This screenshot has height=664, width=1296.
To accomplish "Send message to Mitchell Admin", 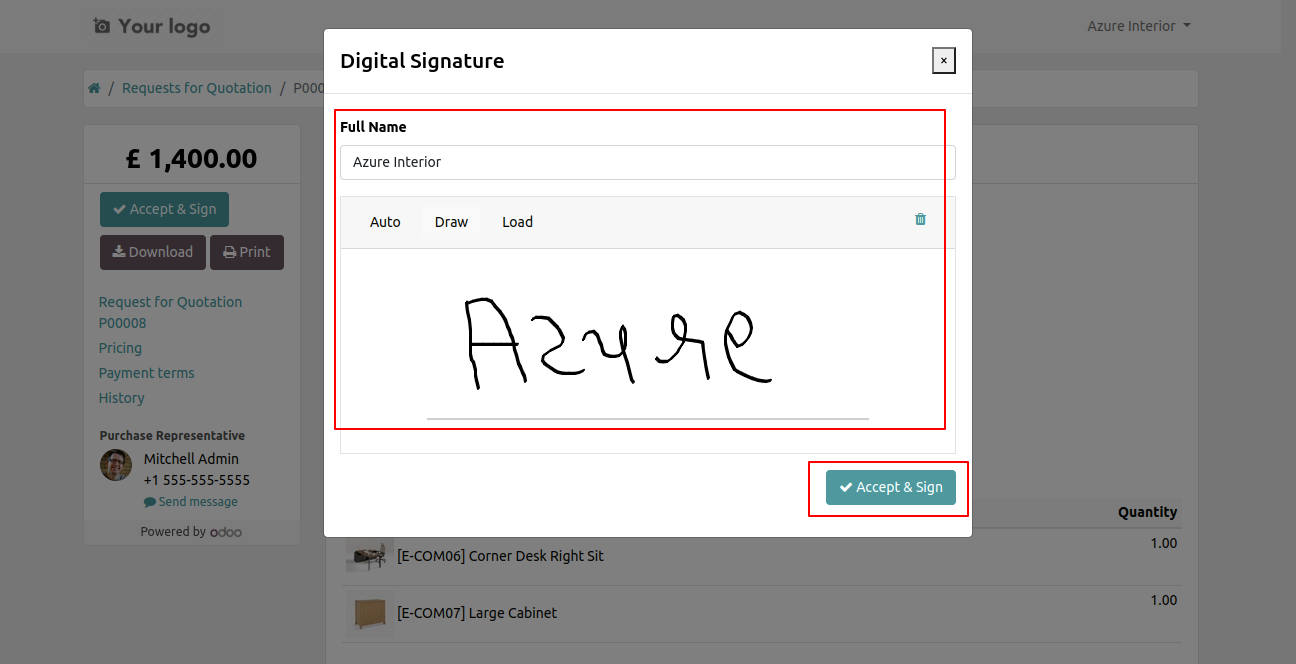I will point(191,502).
